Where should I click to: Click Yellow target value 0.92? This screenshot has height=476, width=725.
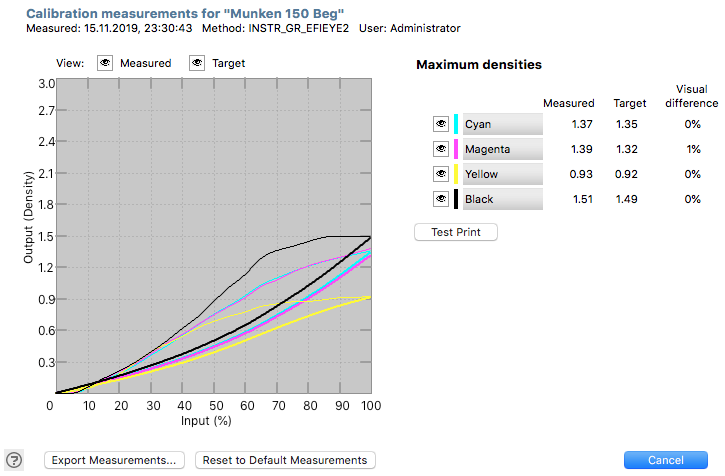(626, 174)
